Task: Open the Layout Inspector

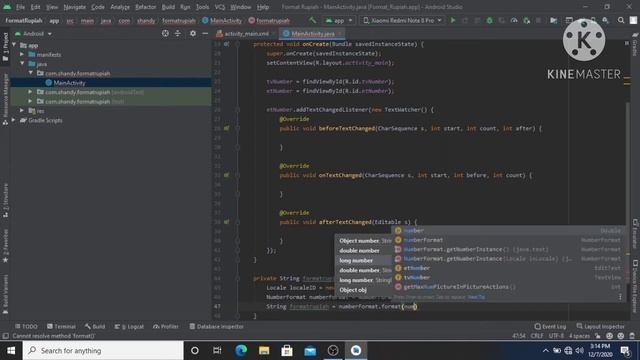Action: click(x=600, y=326)
